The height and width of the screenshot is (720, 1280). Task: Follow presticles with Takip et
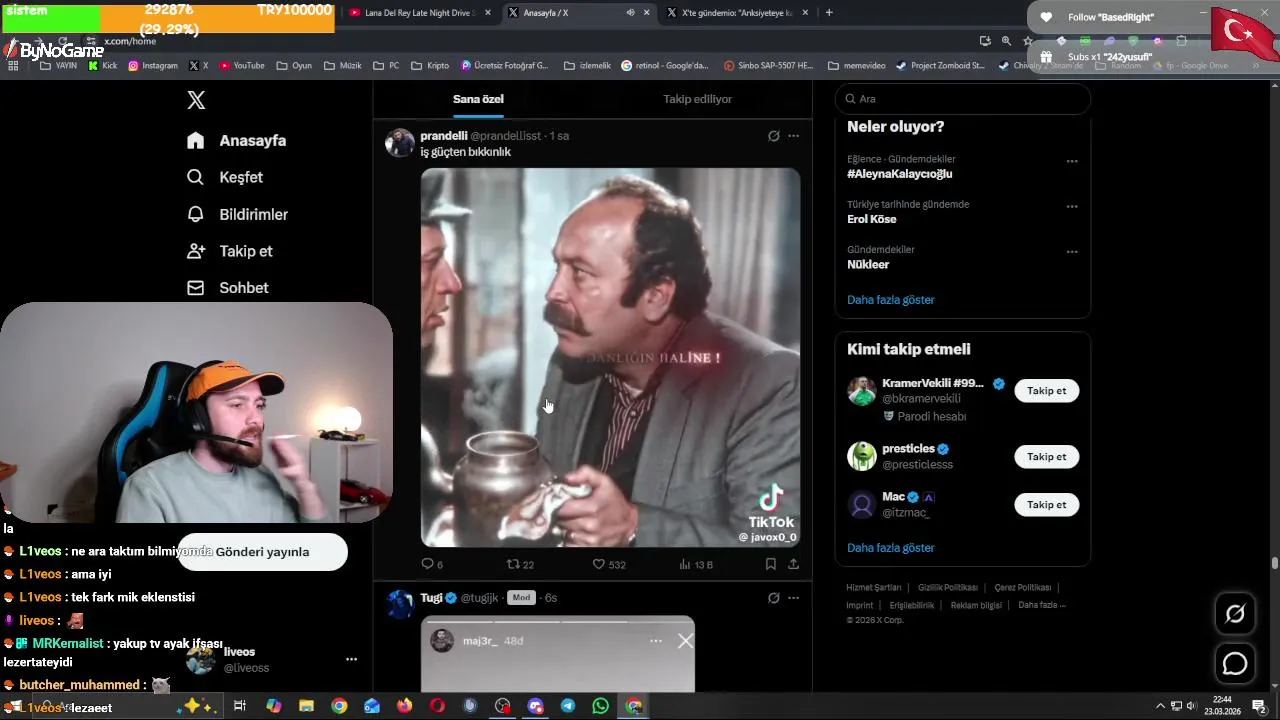[1046, 457]
